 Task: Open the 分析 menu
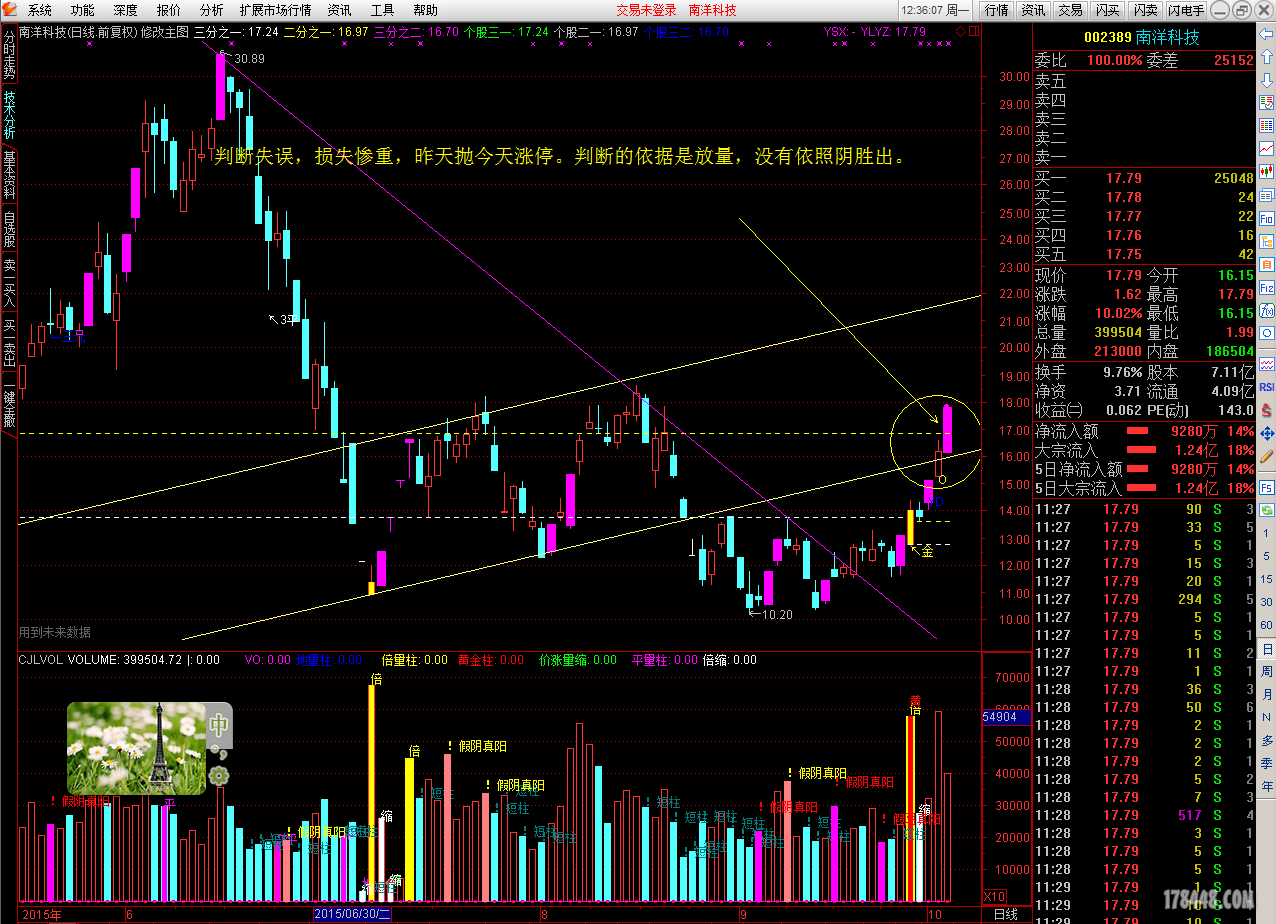(x=212, y=10)
